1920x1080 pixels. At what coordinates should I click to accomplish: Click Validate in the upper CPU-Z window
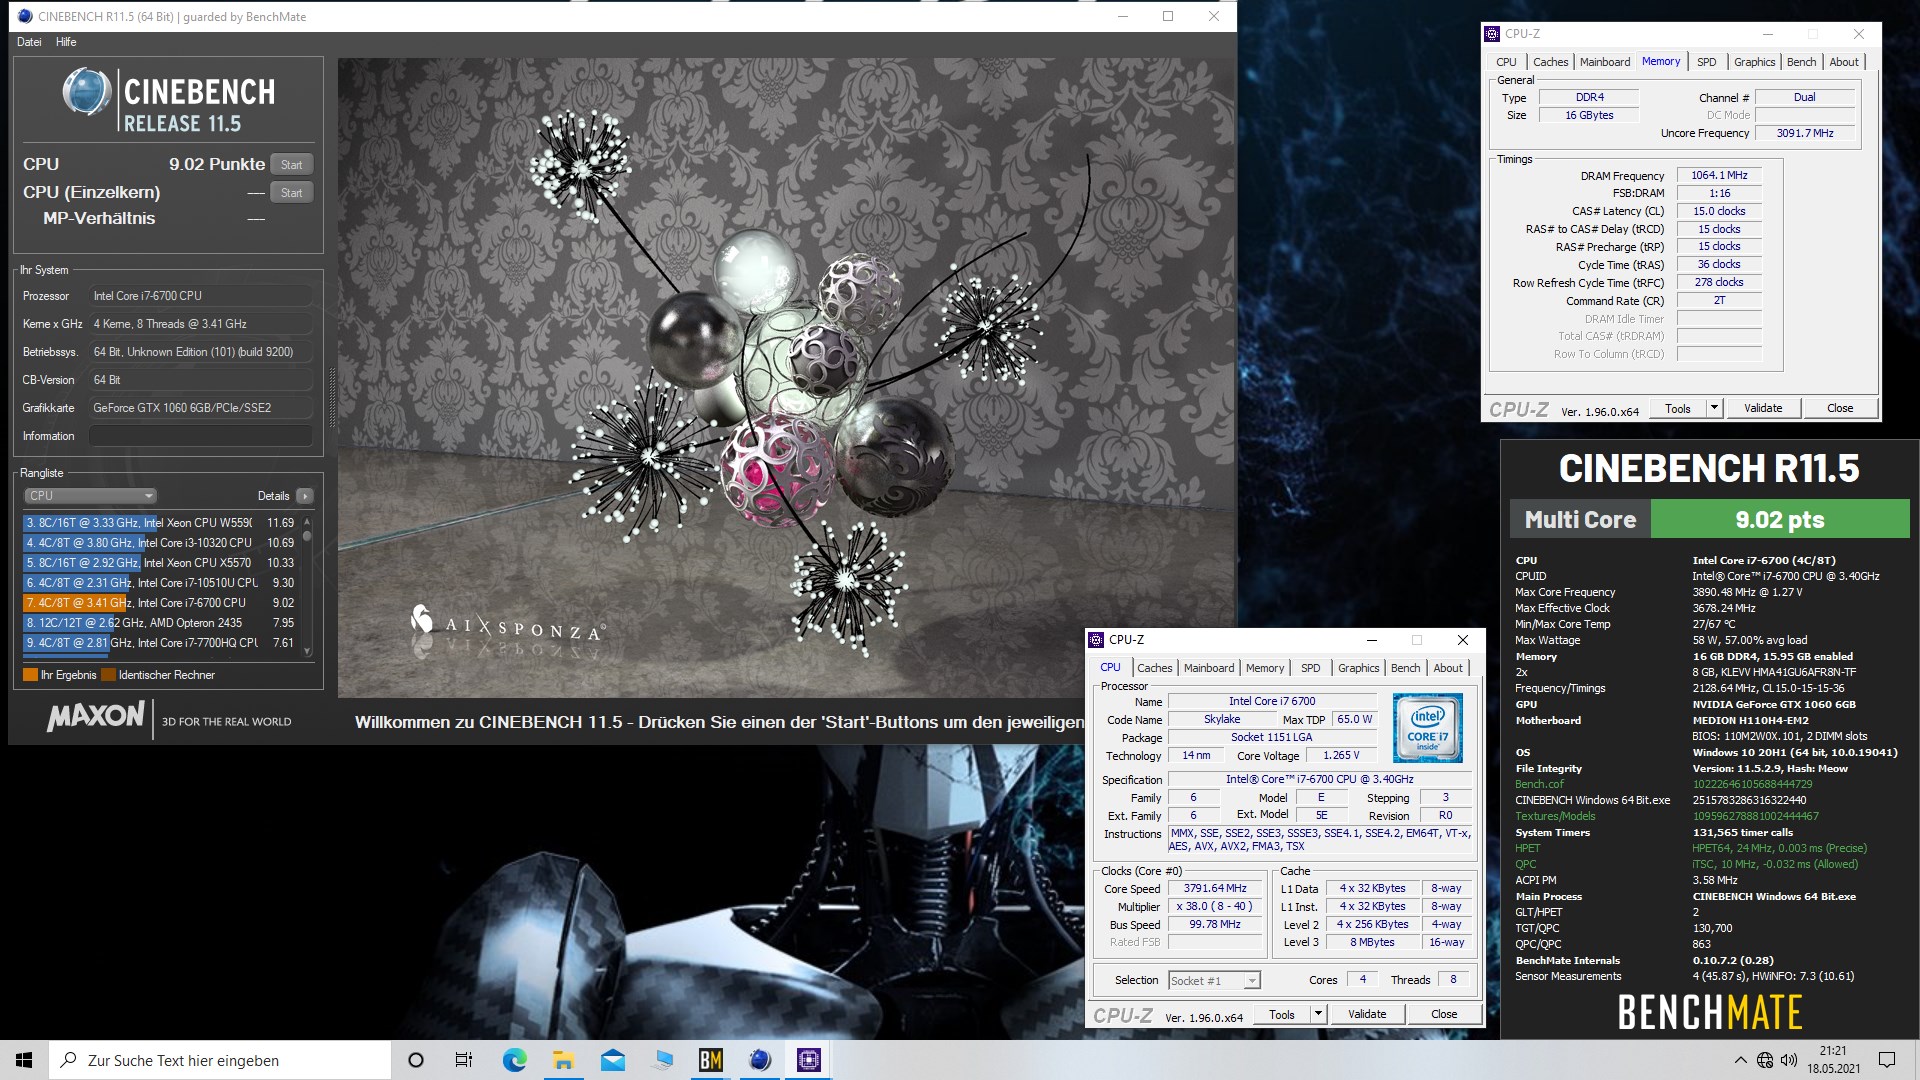[x=1763, y=409]
